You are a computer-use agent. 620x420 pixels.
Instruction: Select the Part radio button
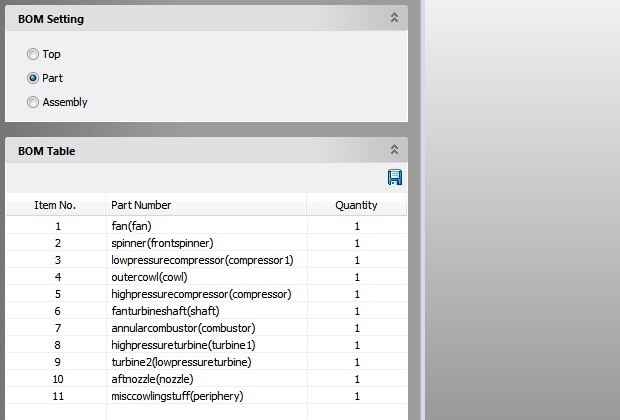[x=34, y=78]
